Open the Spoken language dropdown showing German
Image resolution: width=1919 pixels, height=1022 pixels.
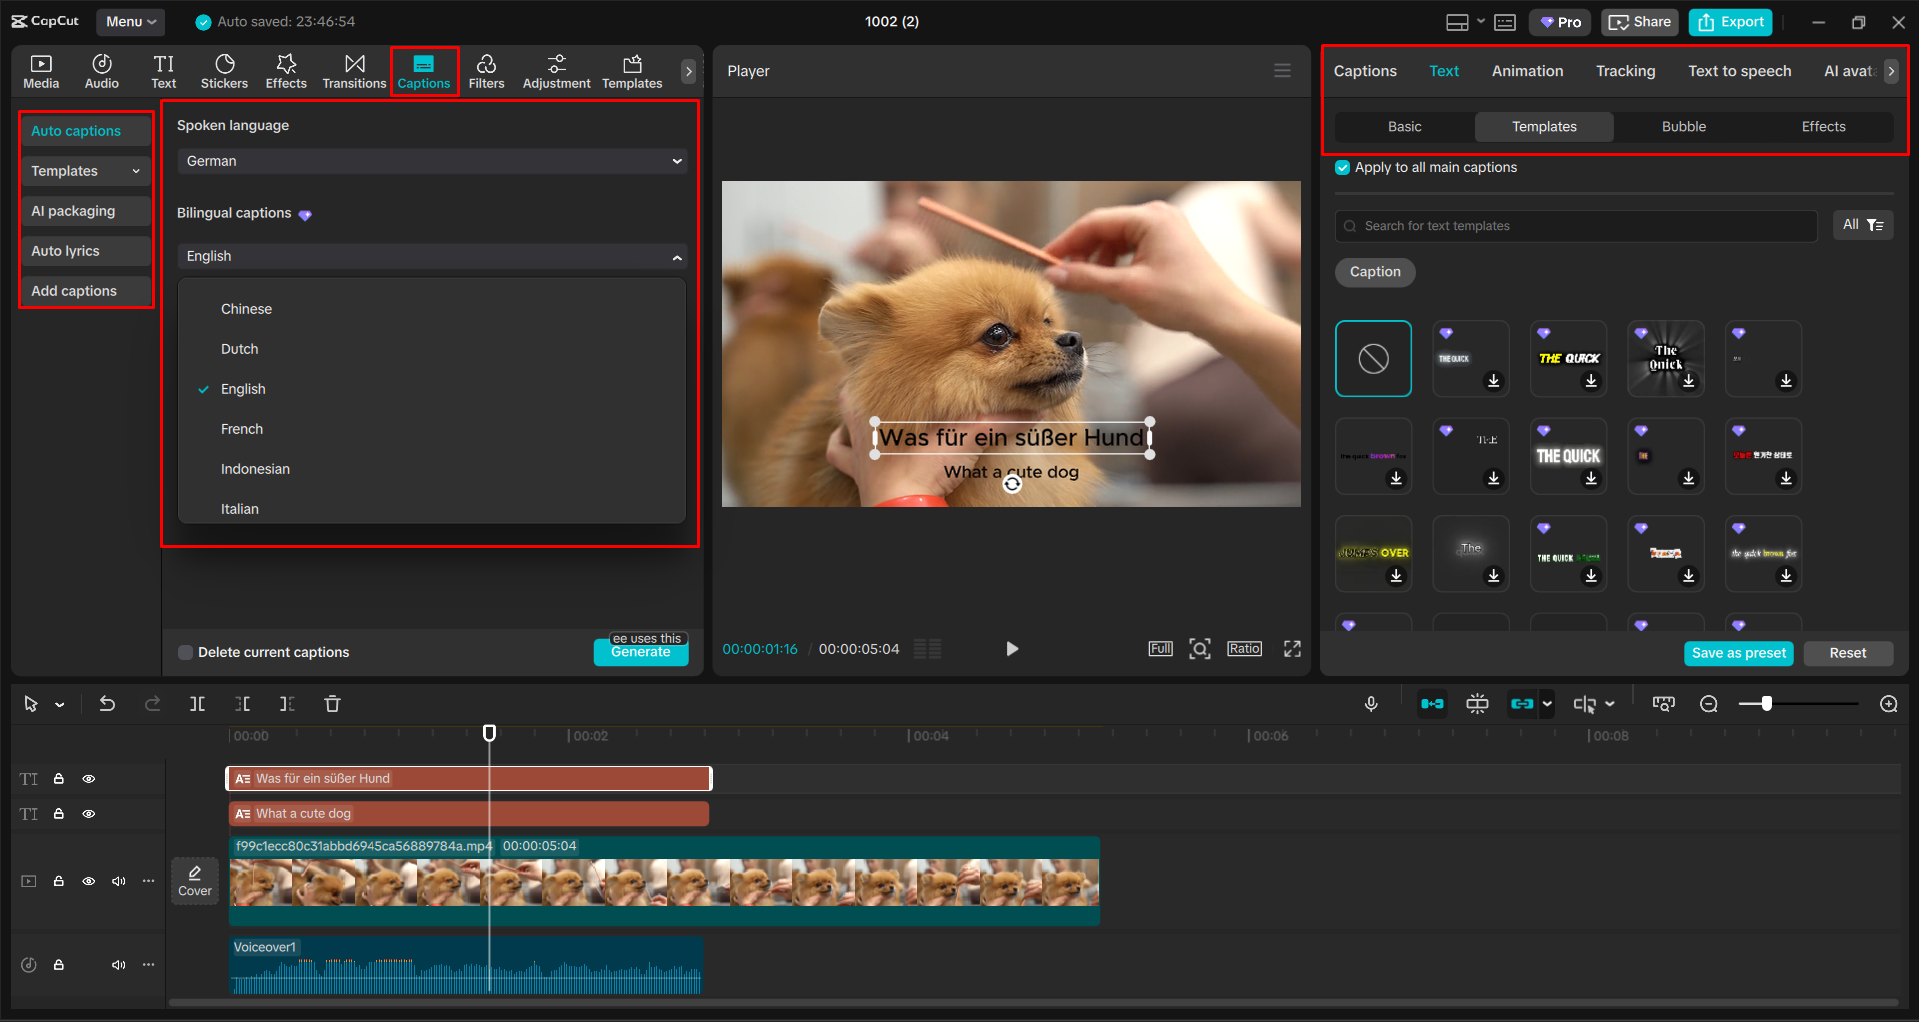431,160
